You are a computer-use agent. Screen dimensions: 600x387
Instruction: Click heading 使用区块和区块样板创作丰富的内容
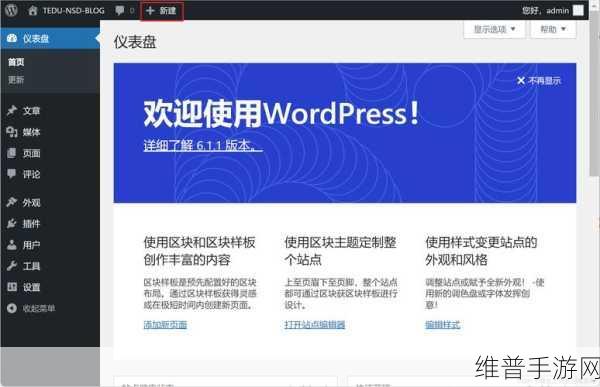(x=199, y=251)
